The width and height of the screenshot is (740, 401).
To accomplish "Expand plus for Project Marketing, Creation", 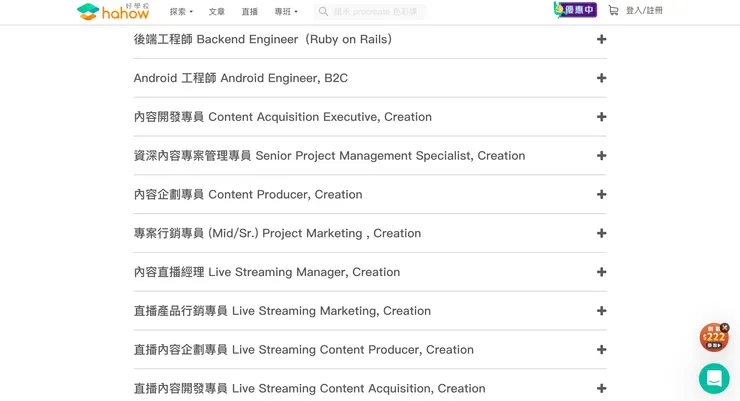I will (601, 233).
